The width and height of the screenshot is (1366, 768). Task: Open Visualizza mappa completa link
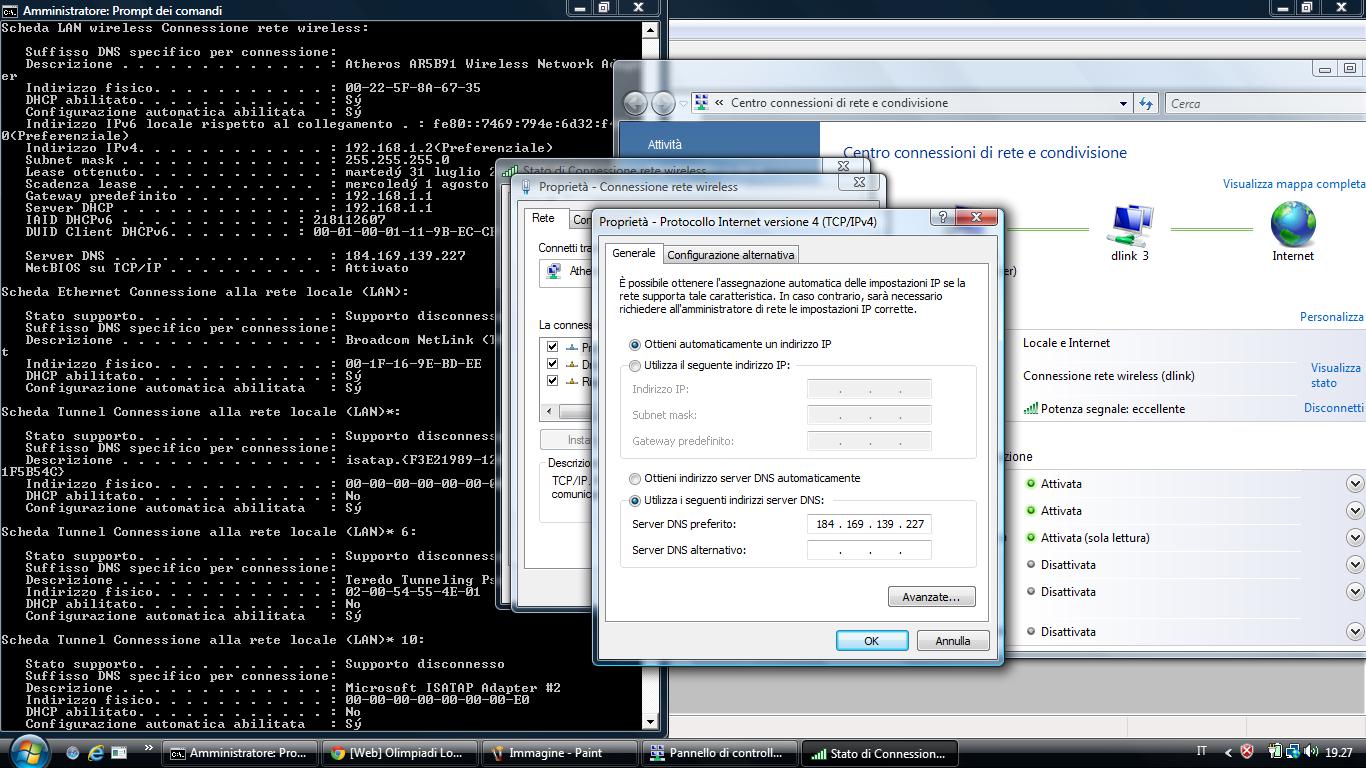[1293, 184]
